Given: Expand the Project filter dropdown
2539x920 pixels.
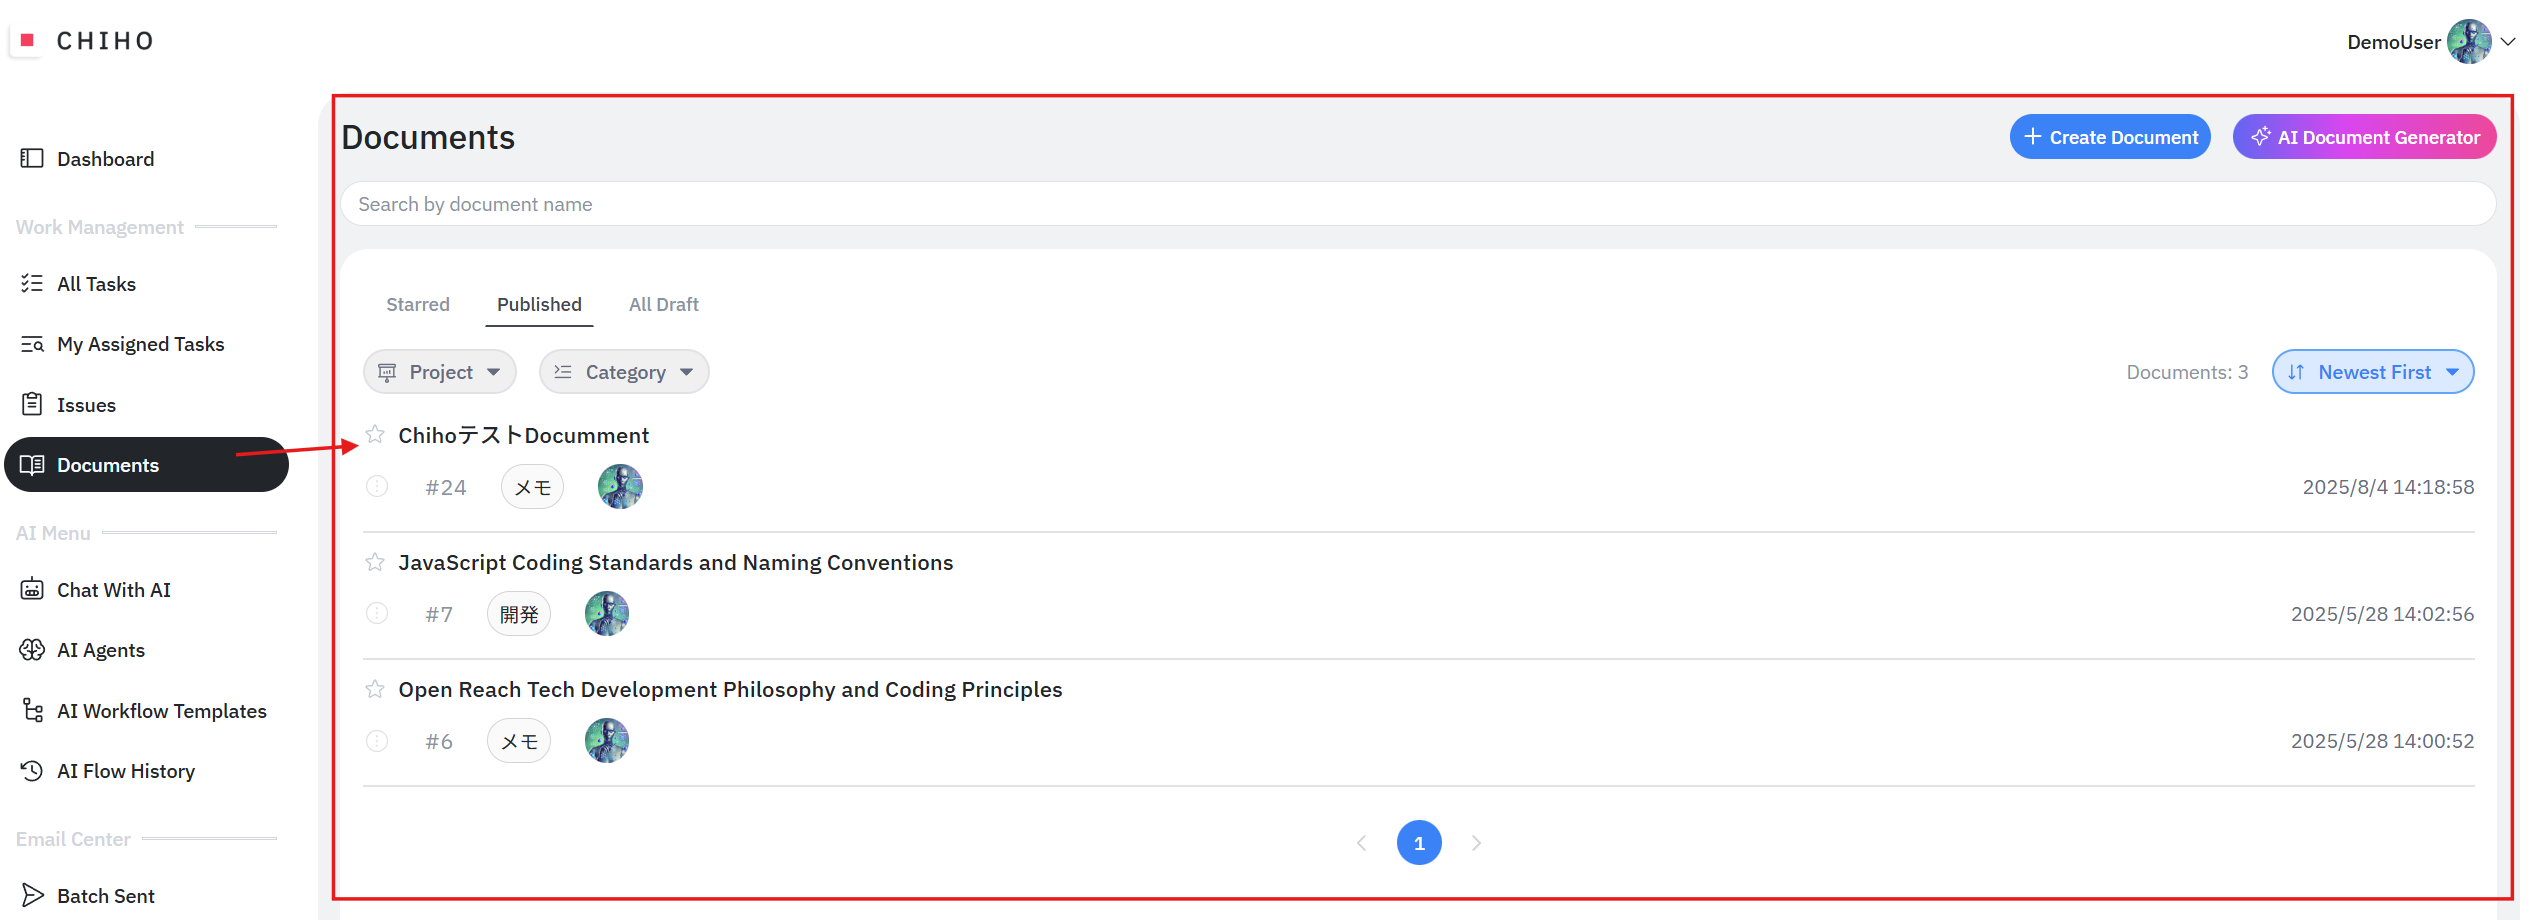Looking at the screenshot, I should 440,372.
